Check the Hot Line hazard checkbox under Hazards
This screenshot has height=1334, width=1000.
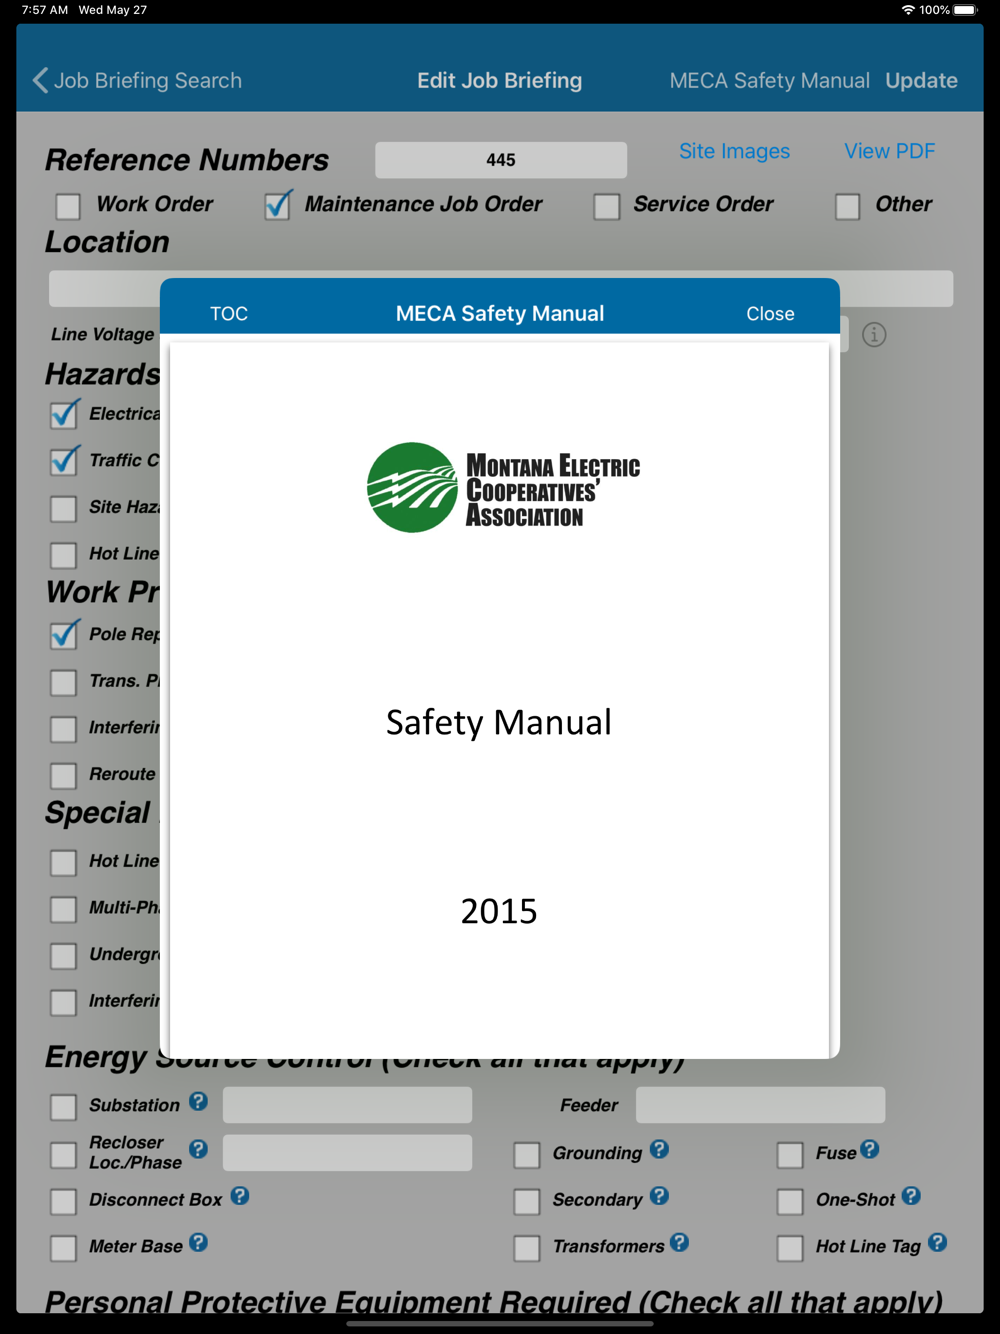point(63,555)
